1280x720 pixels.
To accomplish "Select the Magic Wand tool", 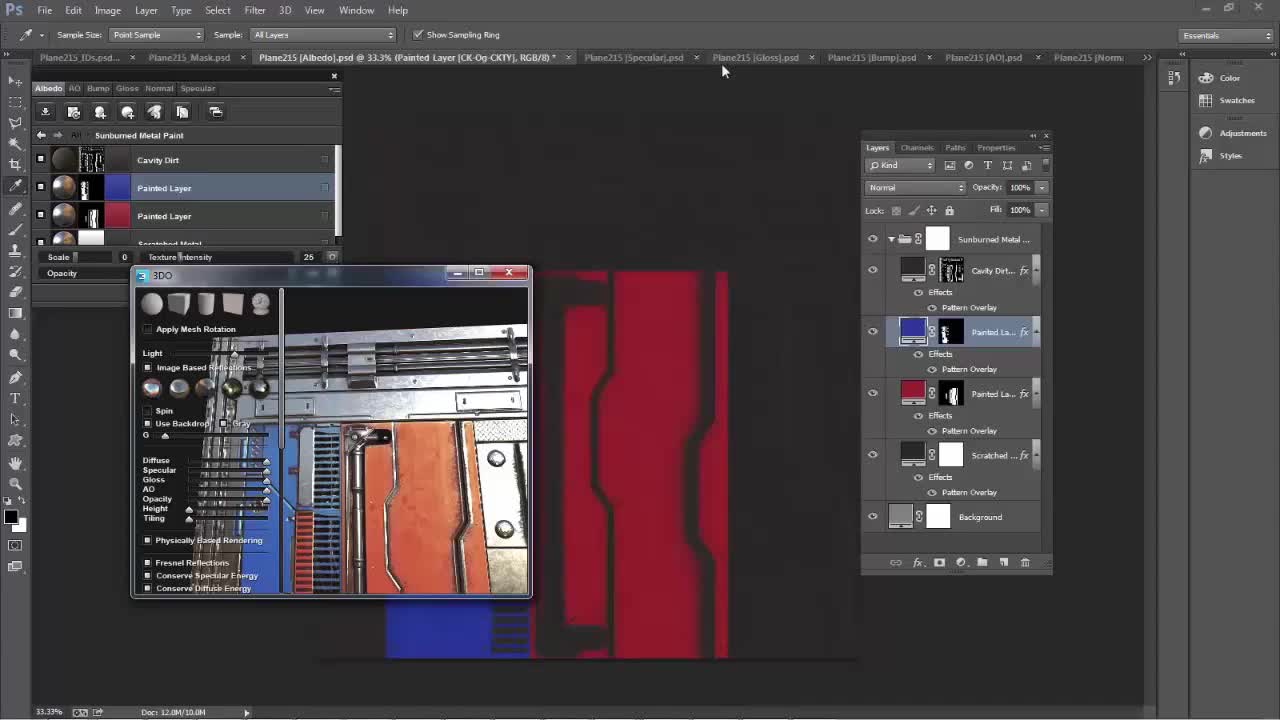I will [15, 144].
